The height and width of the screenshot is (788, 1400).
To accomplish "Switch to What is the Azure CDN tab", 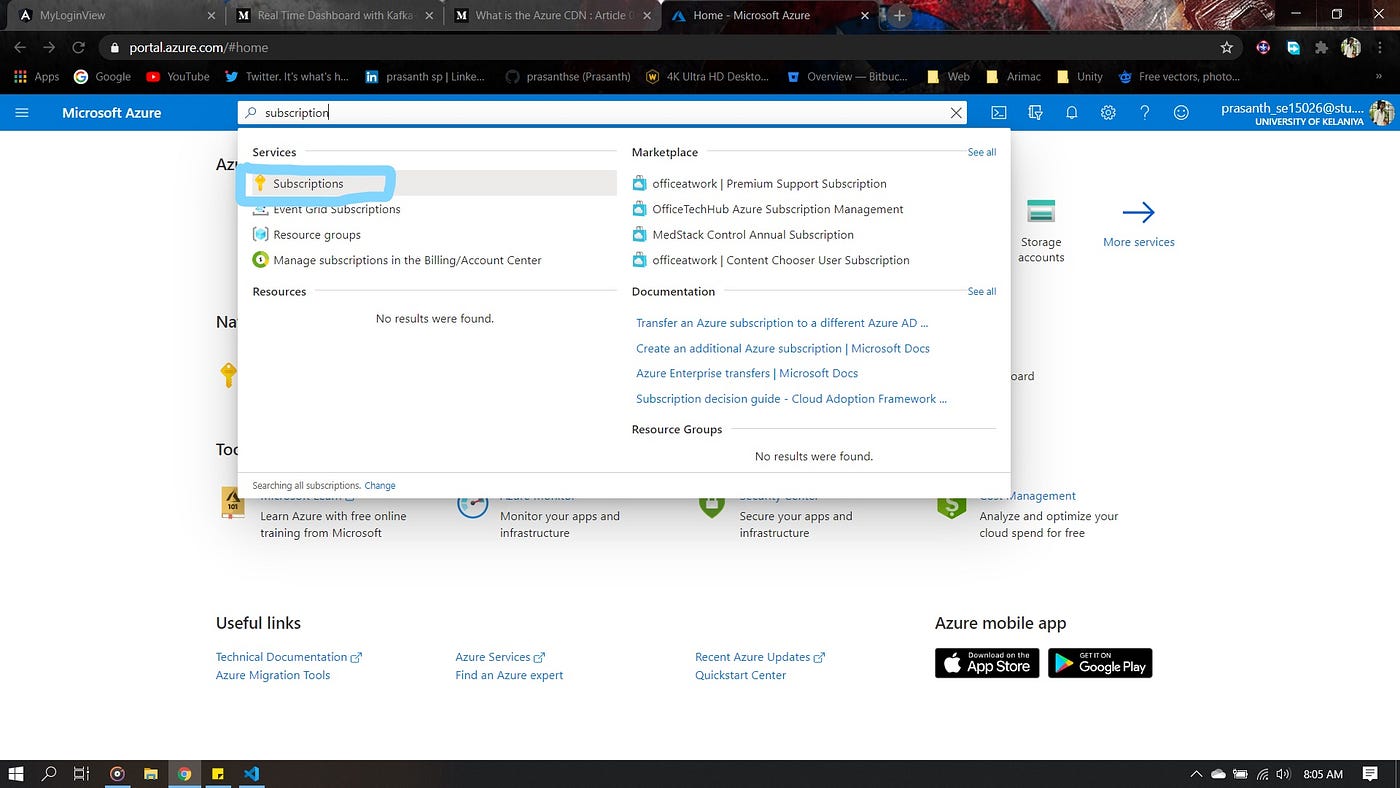I will pyautogui.click(x=553, y=15).
